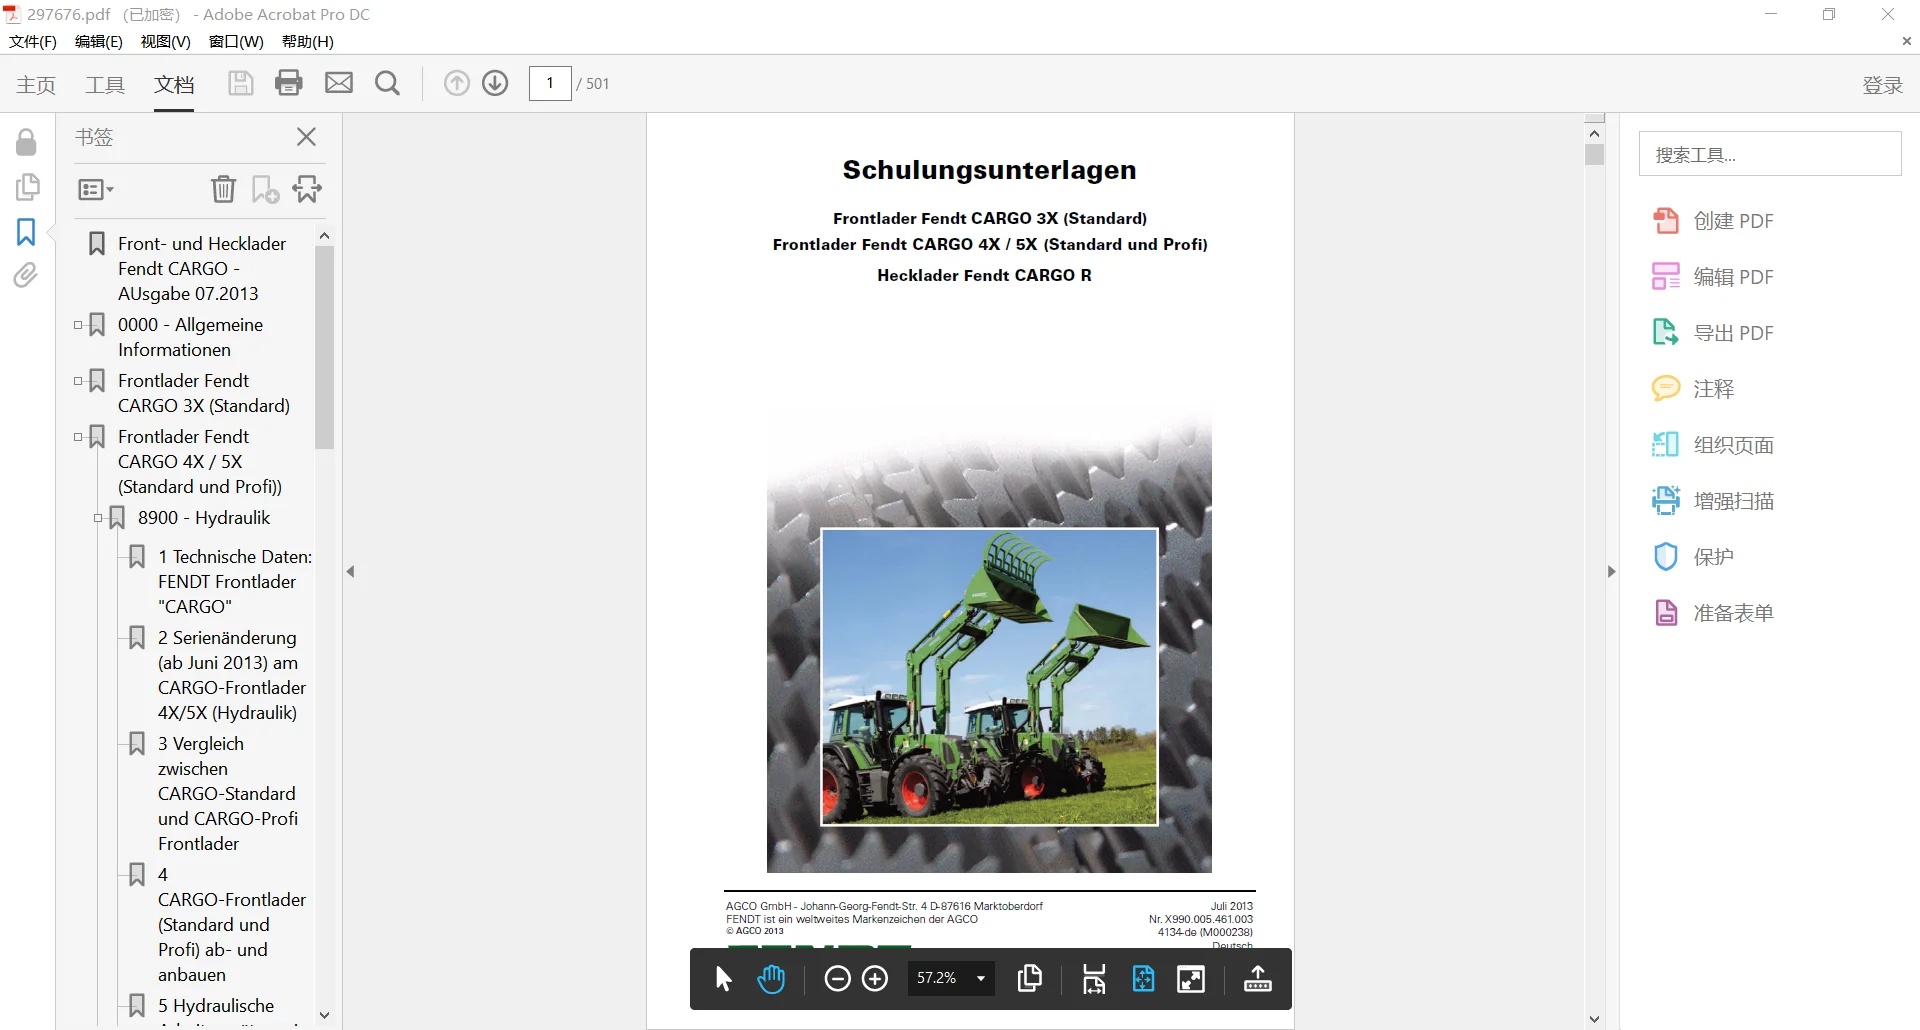Collapse Frontlader Fendt CARGO 4X / 5X node
This screenshot has width=1920, height=1030.
point(78,437)
